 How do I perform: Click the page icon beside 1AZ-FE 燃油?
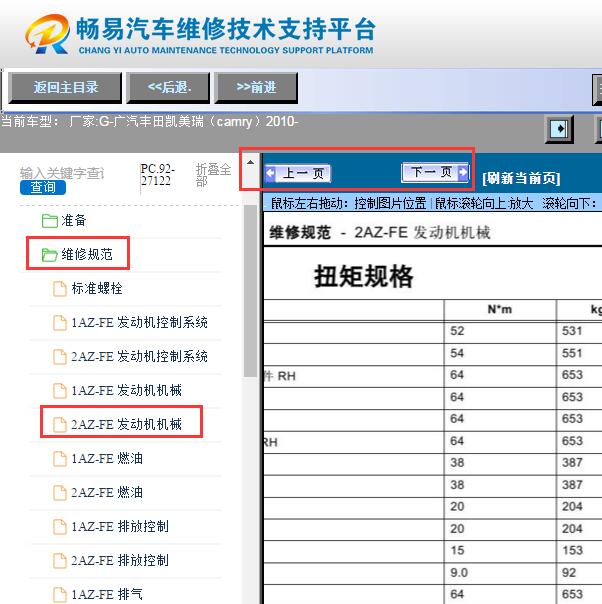pos(60,458)
